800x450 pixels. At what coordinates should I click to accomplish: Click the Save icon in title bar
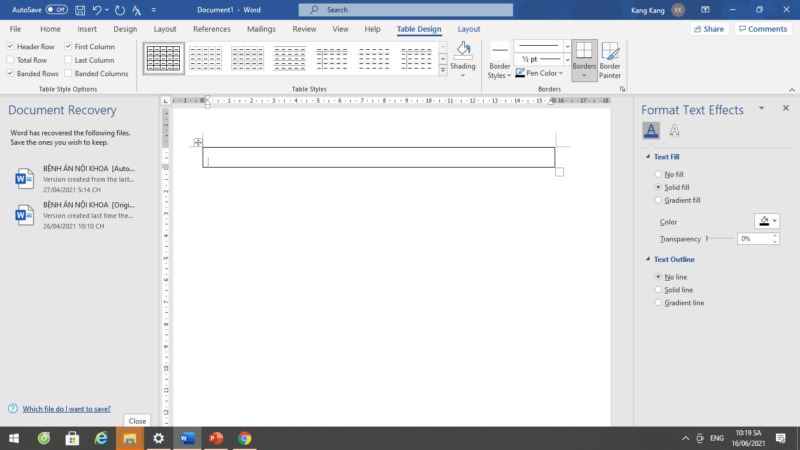[x=80, y=10]
